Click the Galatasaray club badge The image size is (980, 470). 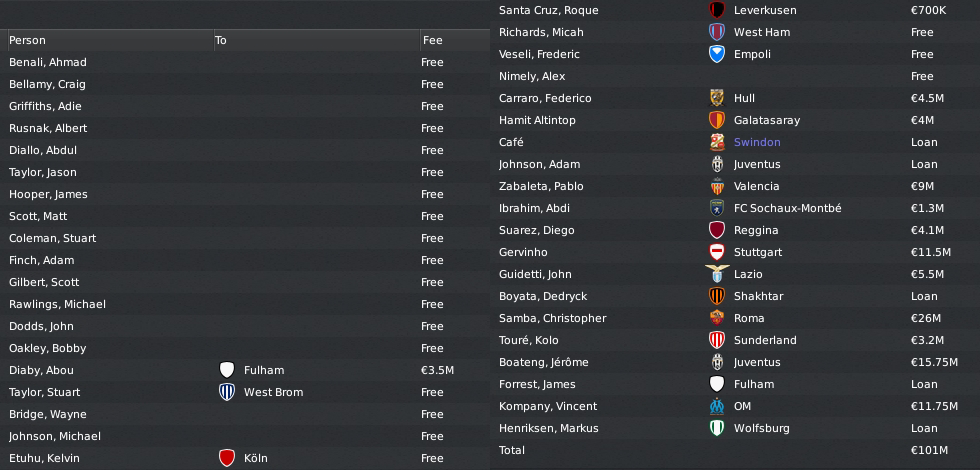[x=716, y=120]
